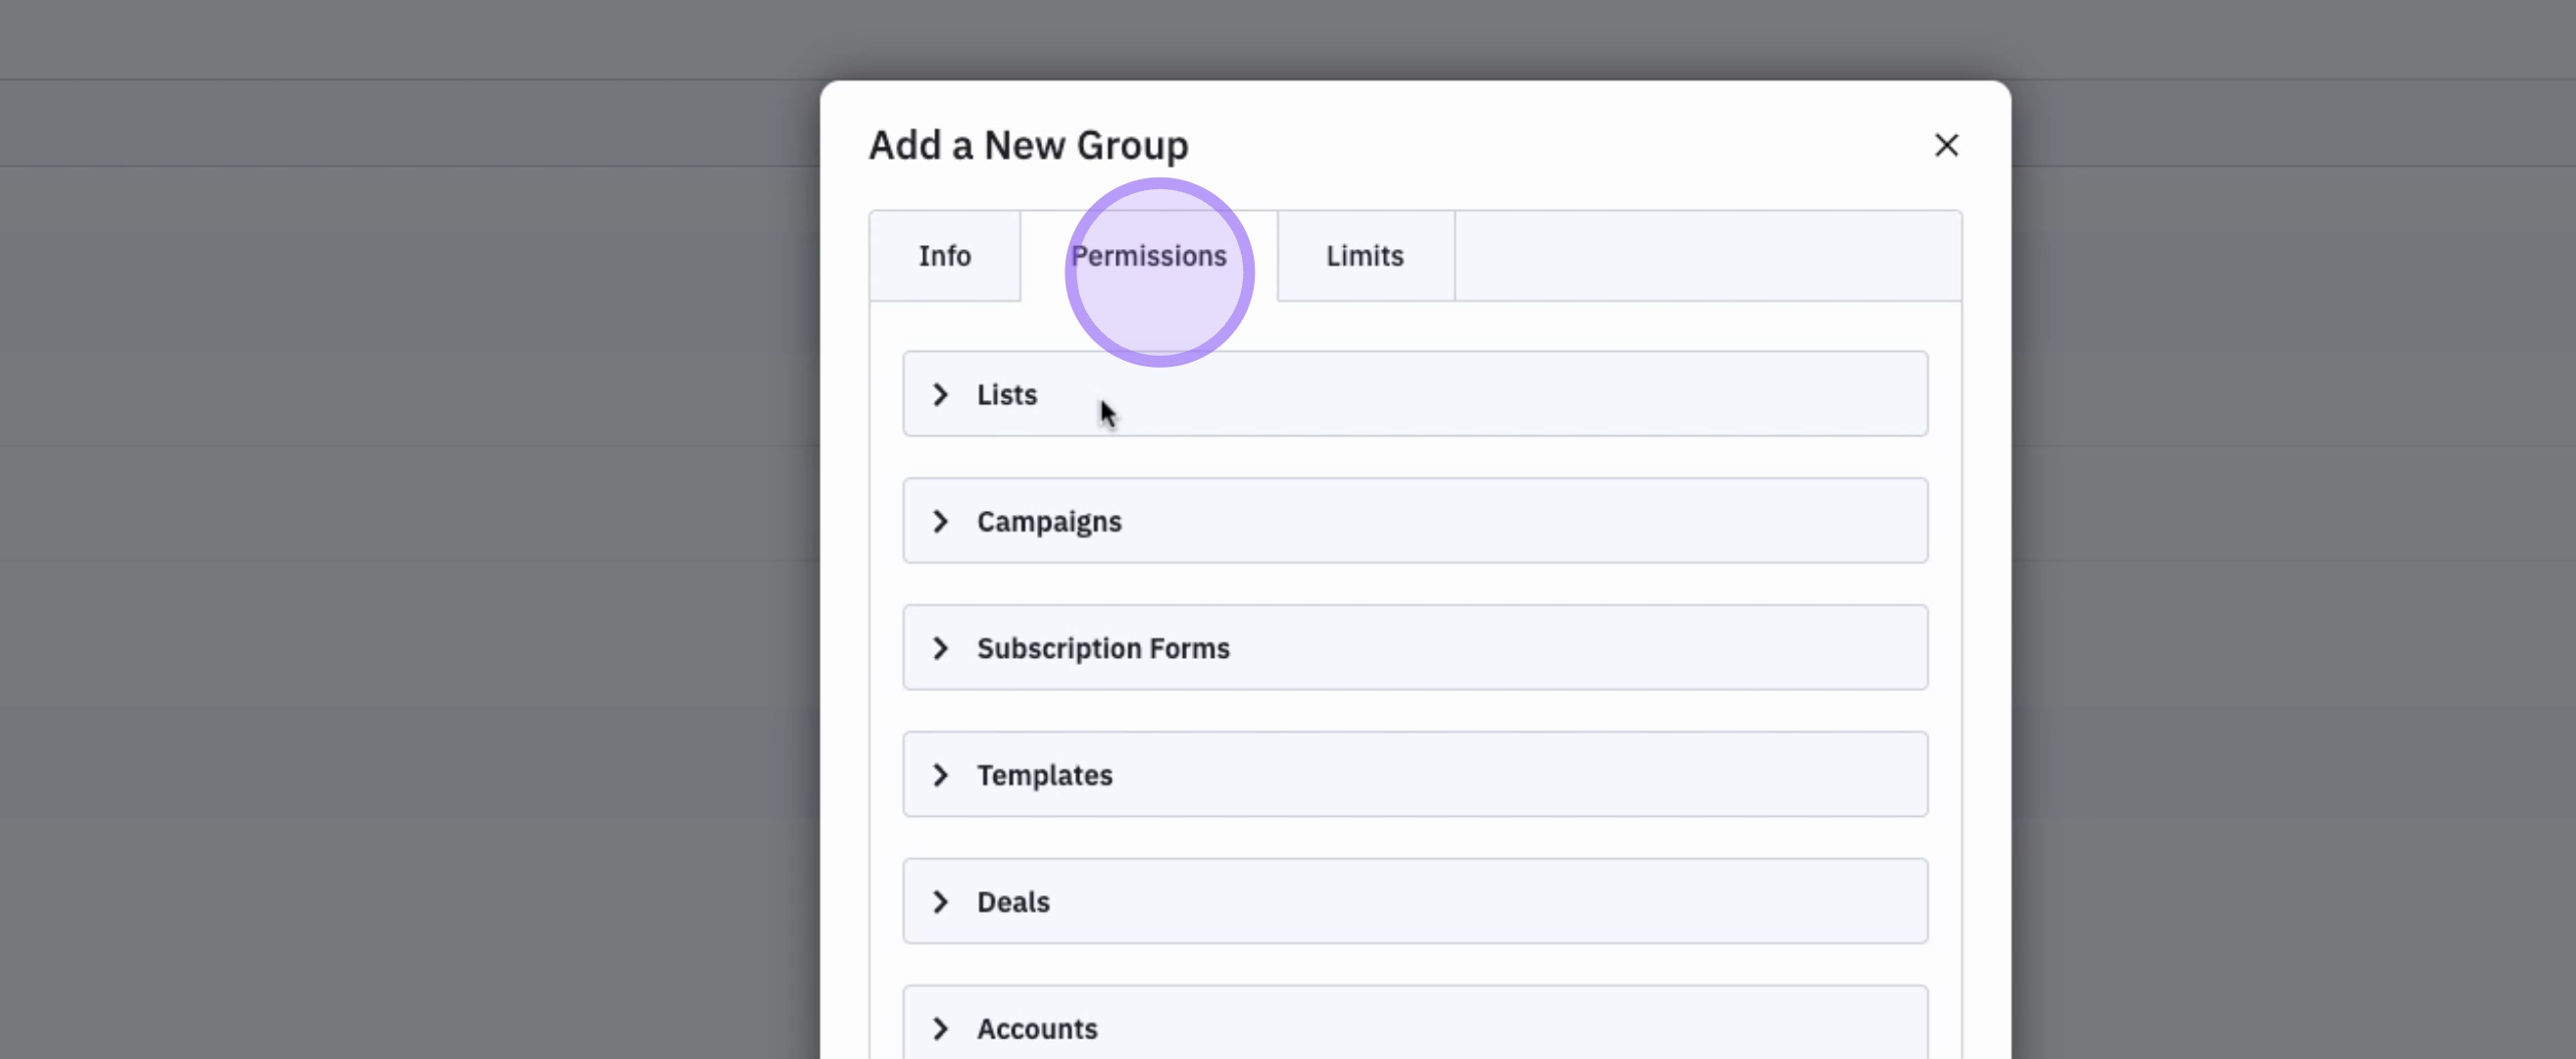This screenshot has height=1059, width=2576.
Task: Close the Add a New Group dialog
Action: coord(1946,145)
